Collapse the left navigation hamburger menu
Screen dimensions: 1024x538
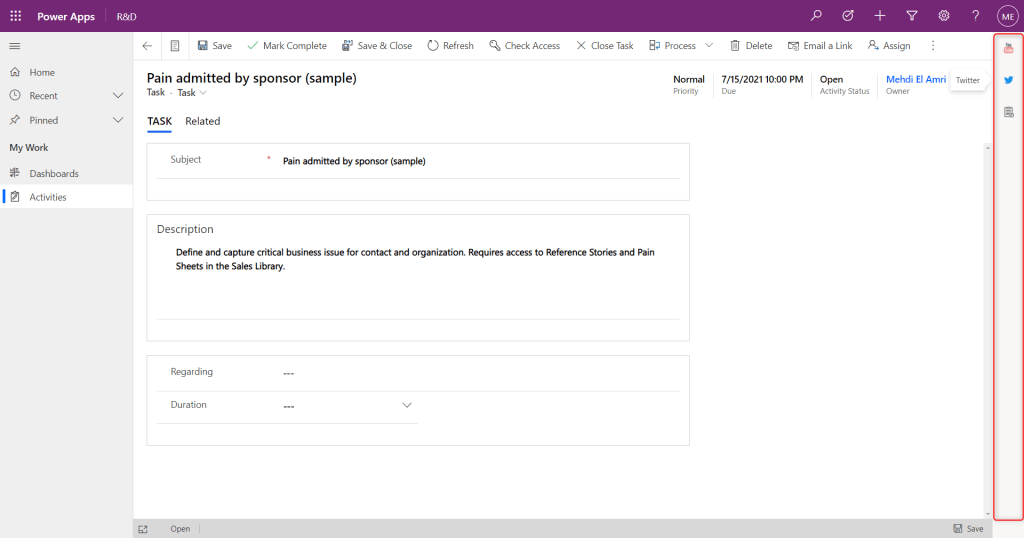coord(15,46)
